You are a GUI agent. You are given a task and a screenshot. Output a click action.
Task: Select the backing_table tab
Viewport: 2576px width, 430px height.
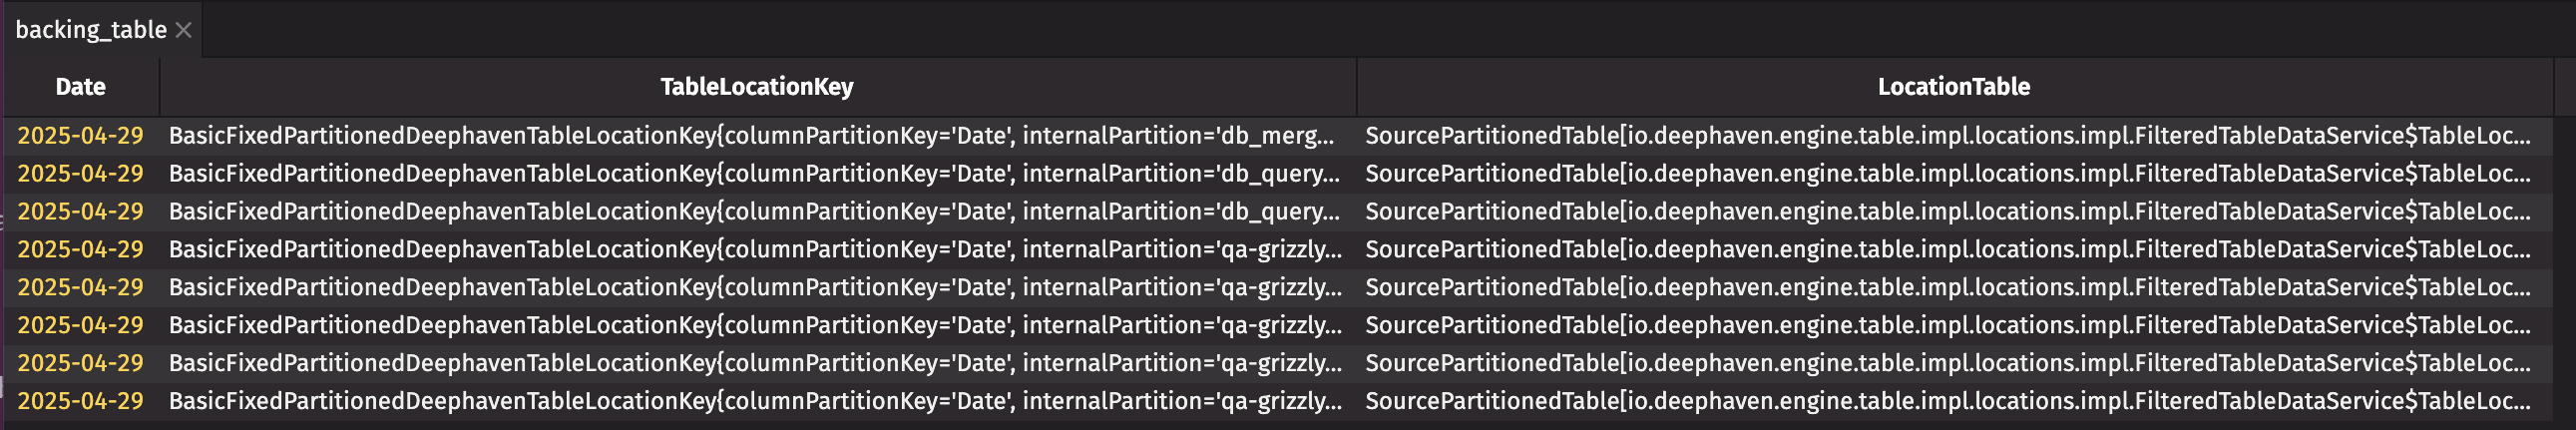pos(90,30)
